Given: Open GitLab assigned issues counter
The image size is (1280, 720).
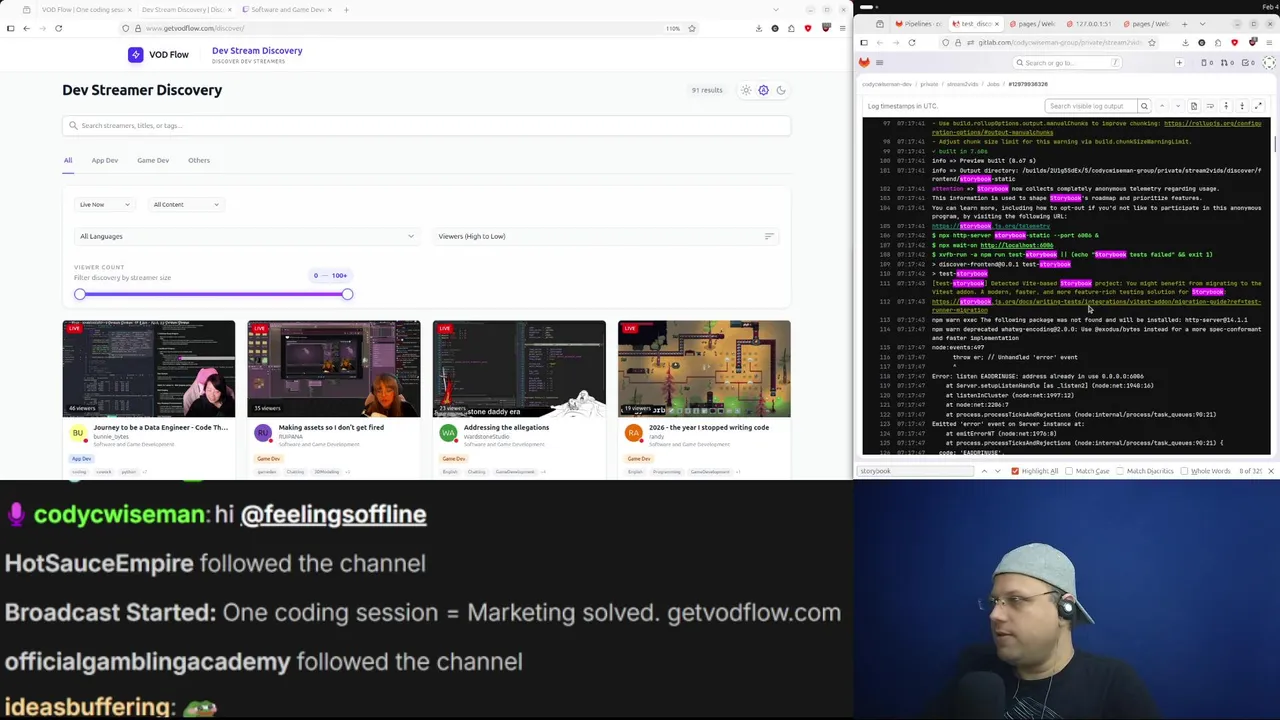Looking at the screenshot, I should pyautogui.click(x=1207, y=63).
